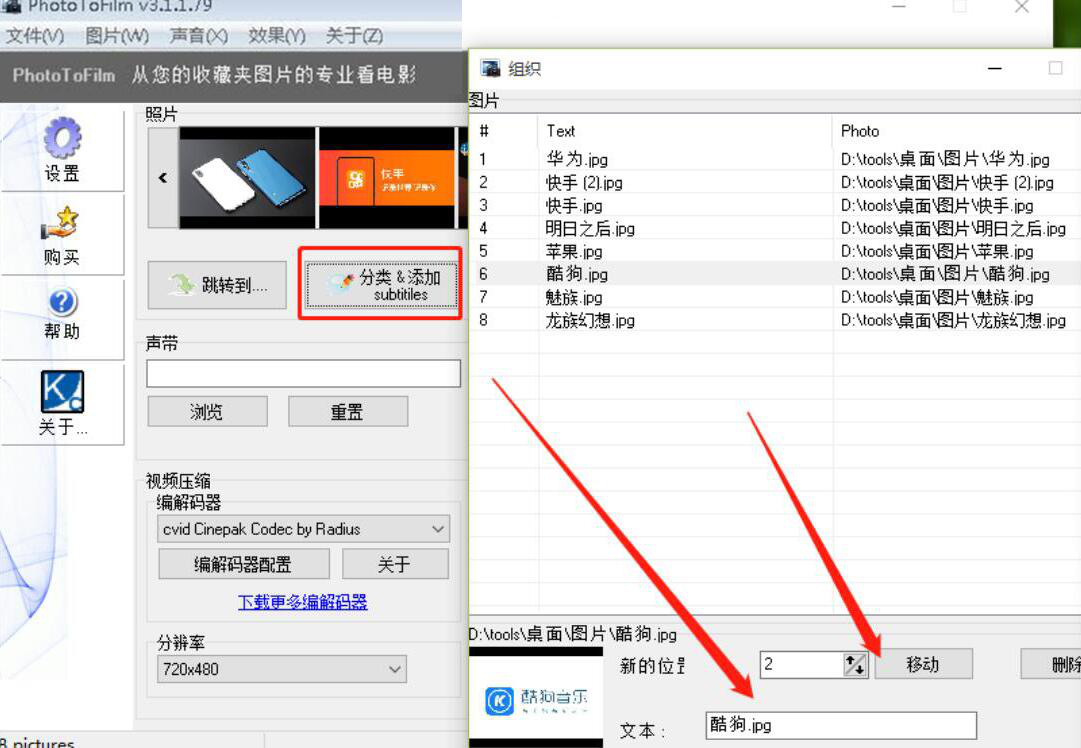Select the phone cases photo thumbnail

247,178
